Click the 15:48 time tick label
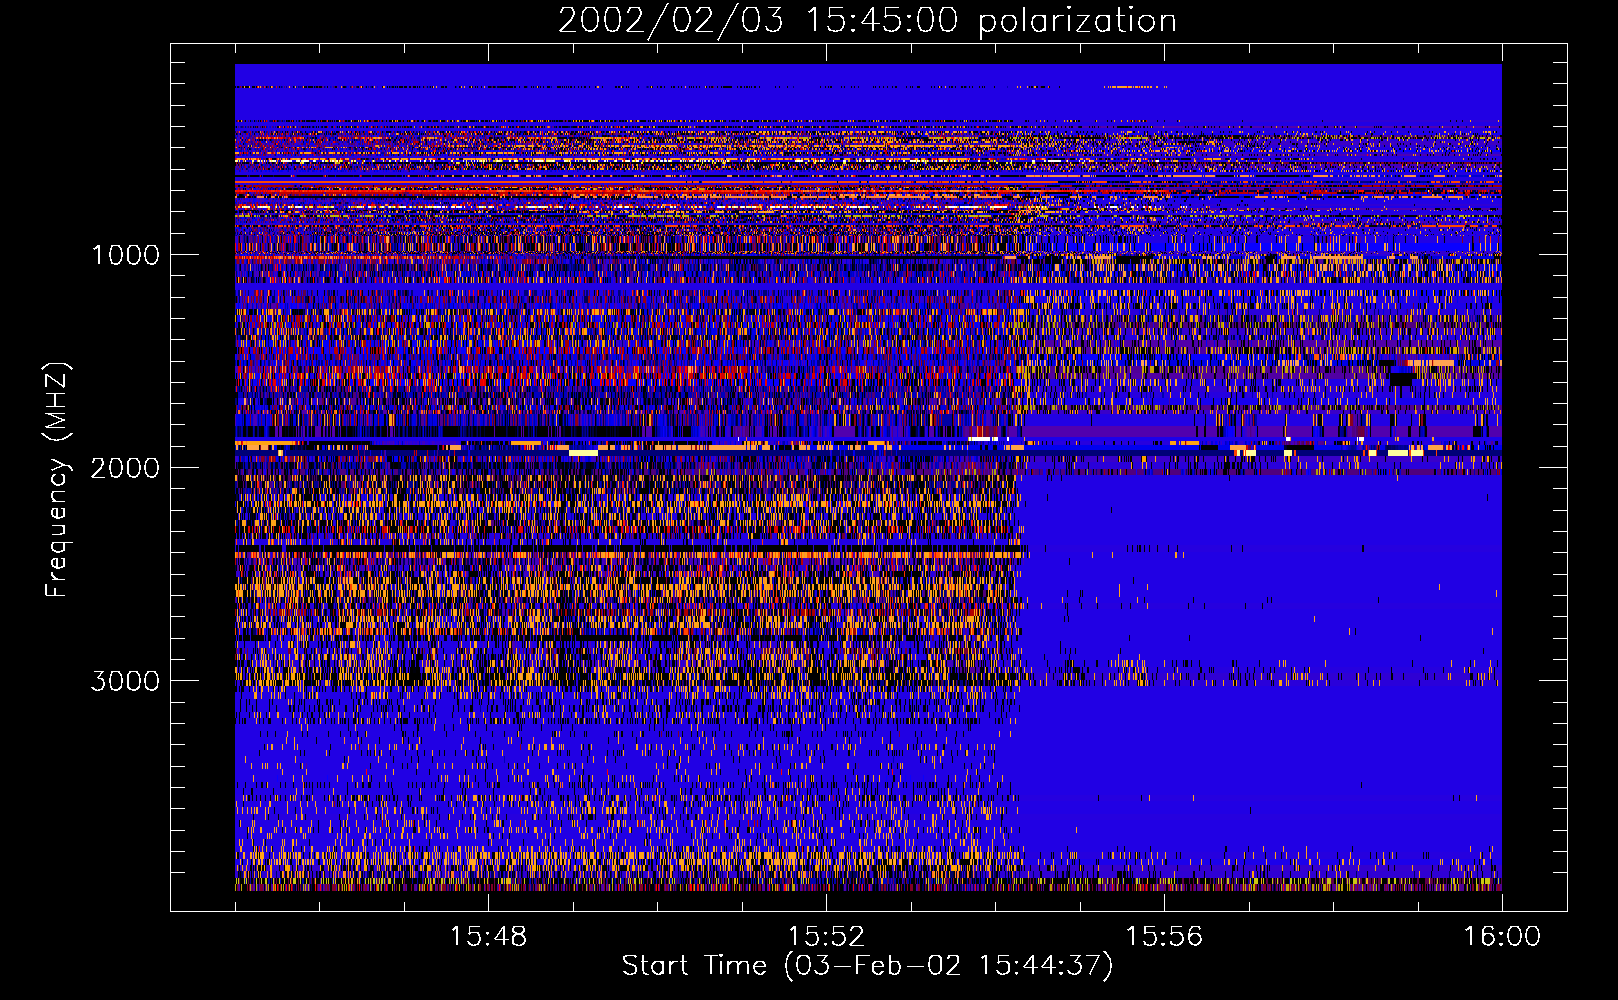The height and width of the screenshot is (1000, 1618). click(488, 937)
